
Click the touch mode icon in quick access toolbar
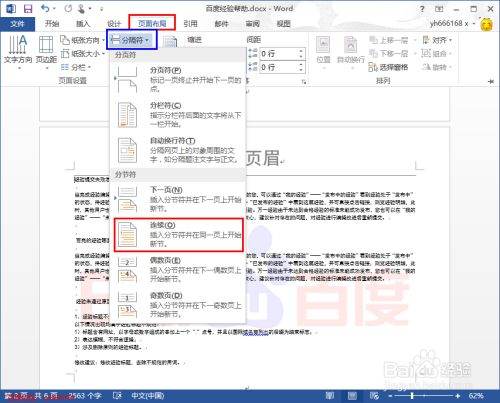81,9
